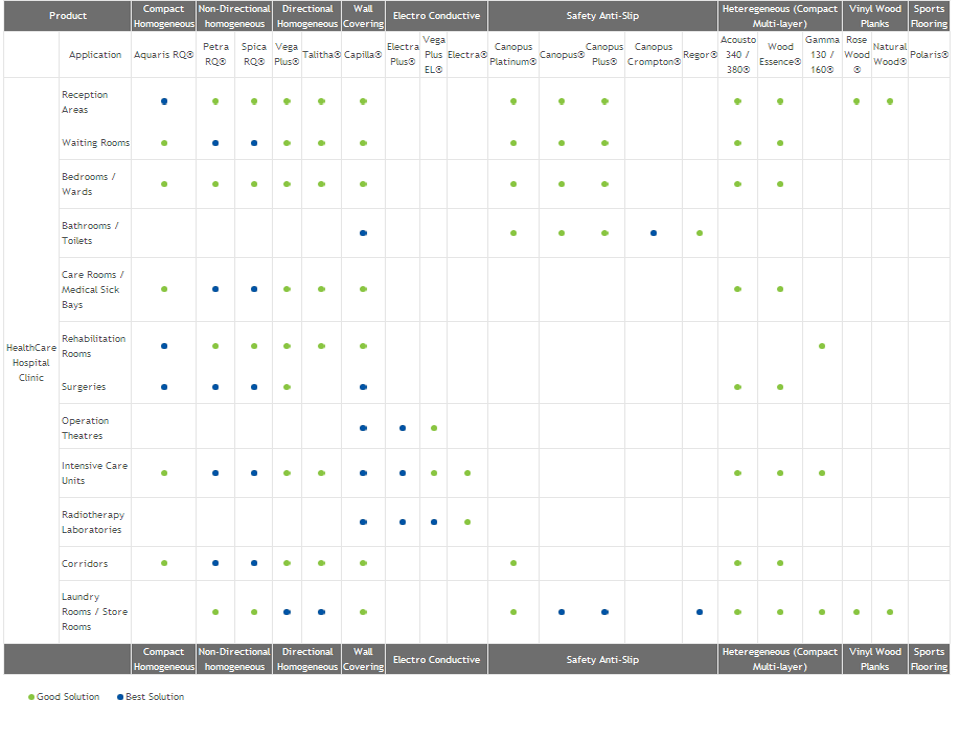Viewport: 960px width, 730px height.
Task: Click Spica RQ blue dot in Care Rooms row
Action: point(254,289)
